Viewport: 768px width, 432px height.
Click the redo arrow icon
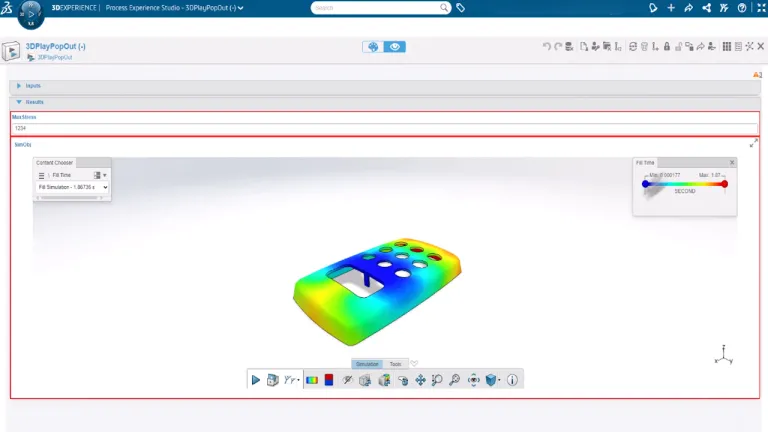[x=557, y=46]
